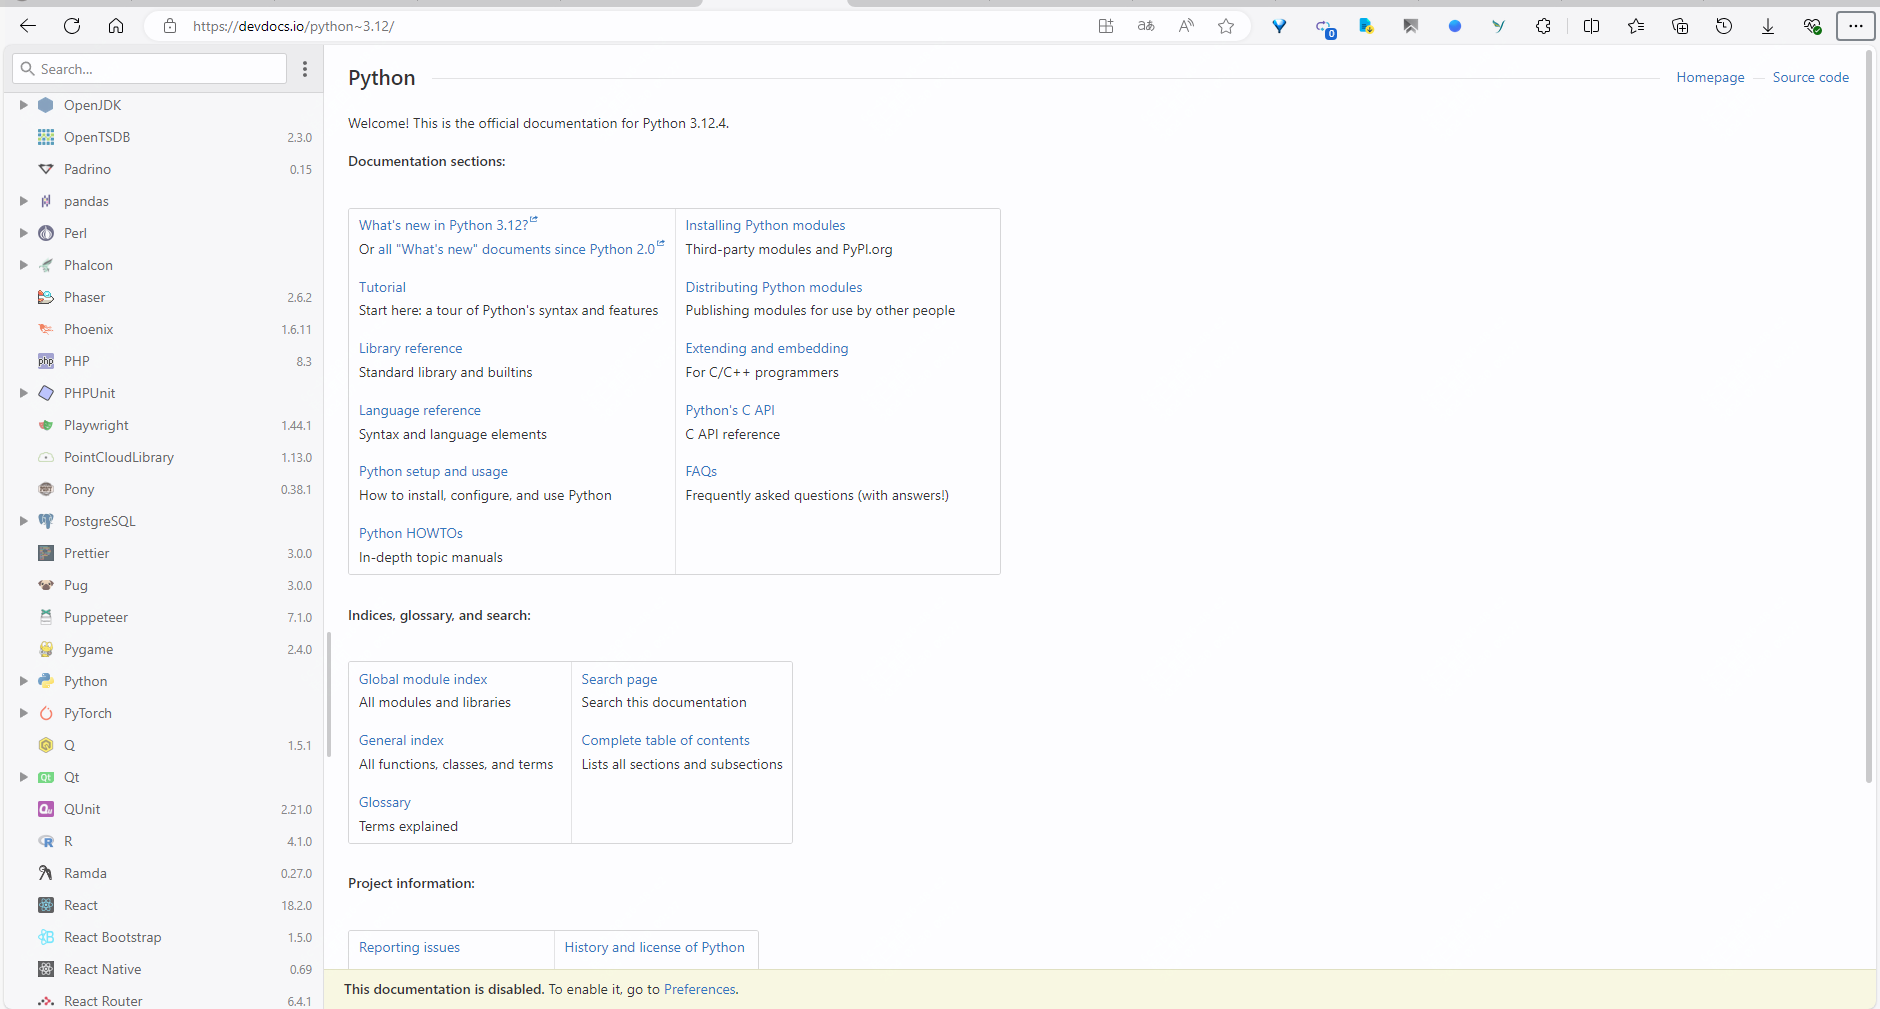Open browser history icon
The width and height of the screenshot is (1880, 1009).
tap(1724, 26)
